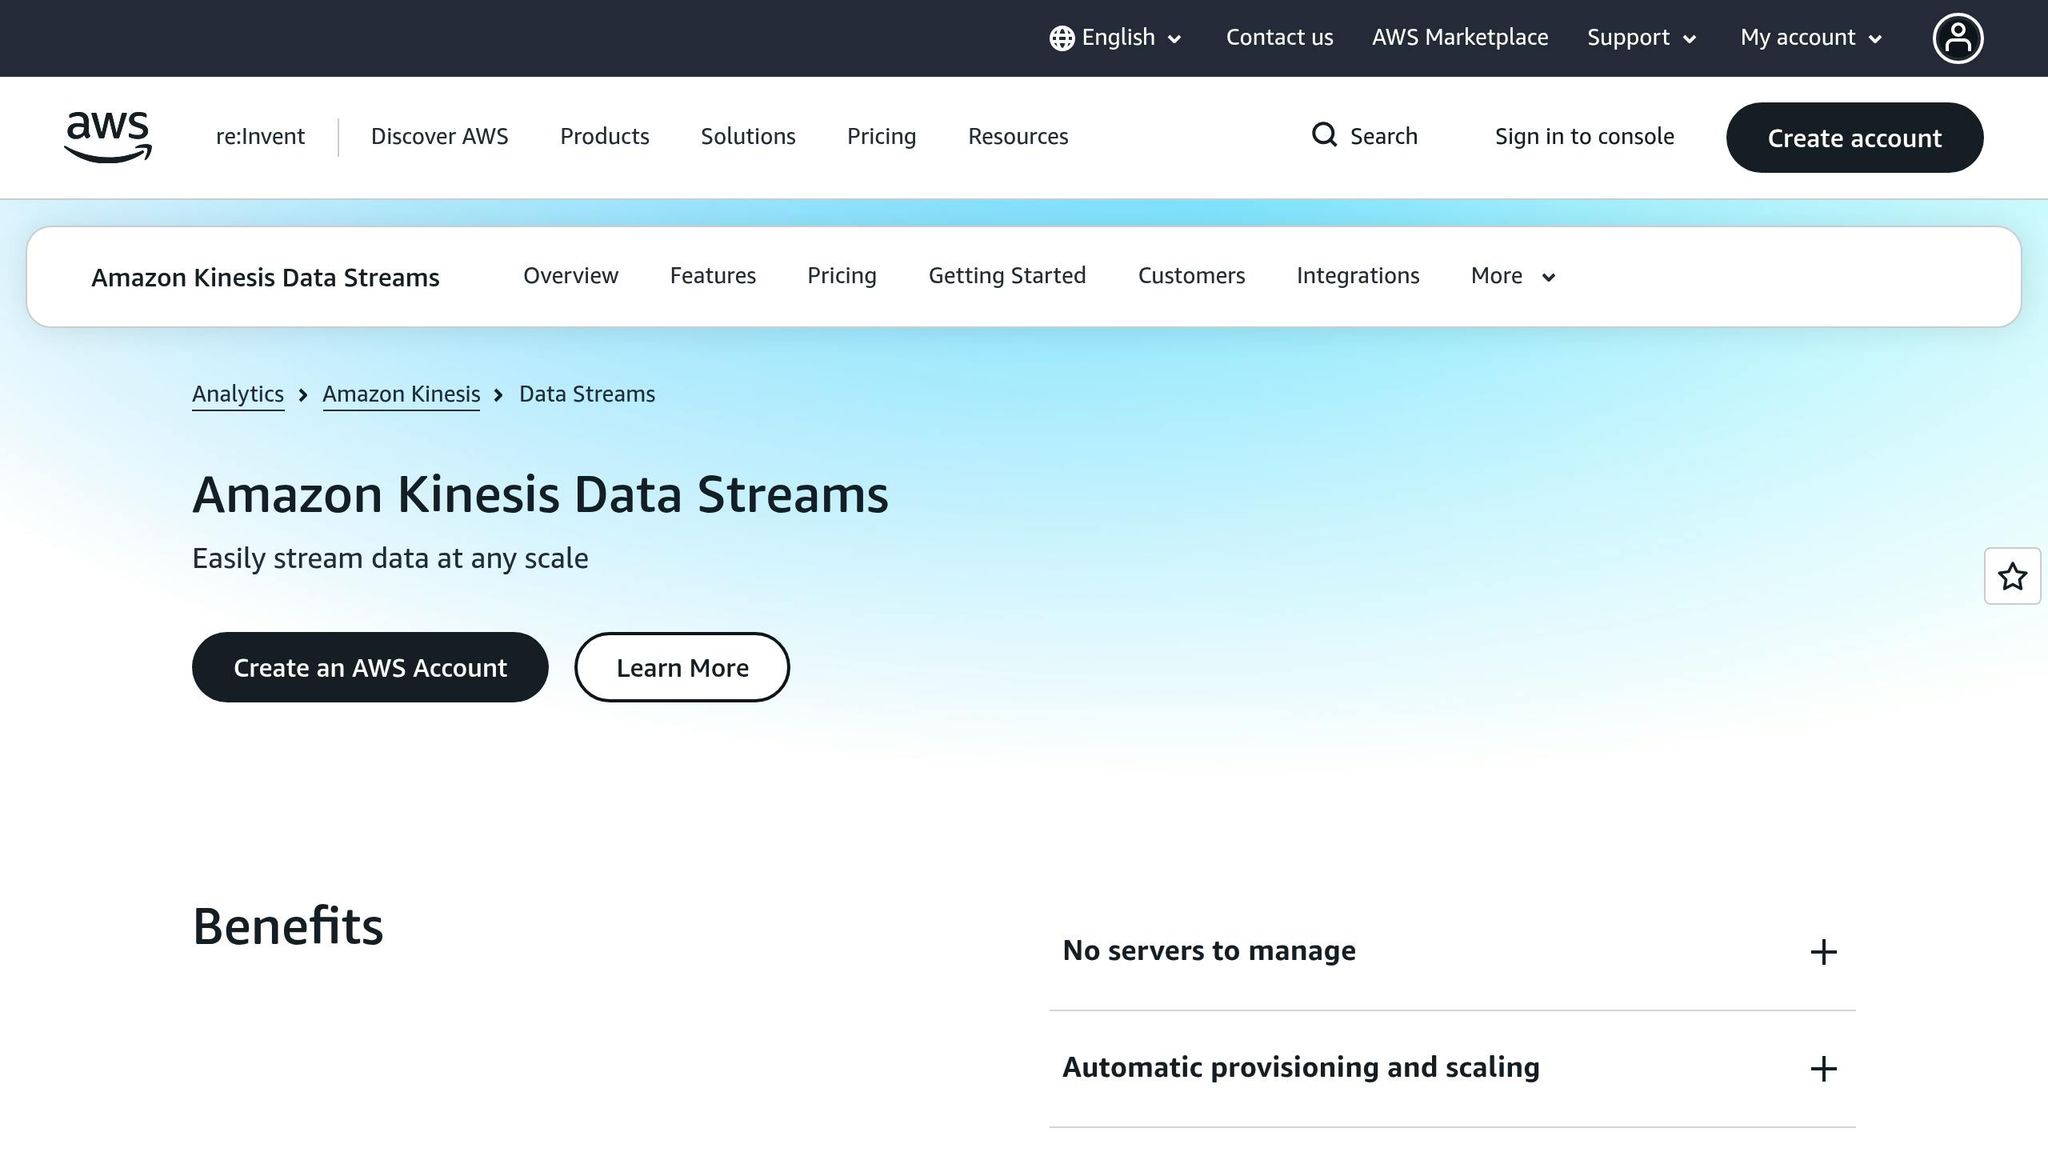The height and width of the screenshot is (1152, 2048).
Task: Follow the Amazon Kinesis breadcrumb link
Action: pos(401,394)
